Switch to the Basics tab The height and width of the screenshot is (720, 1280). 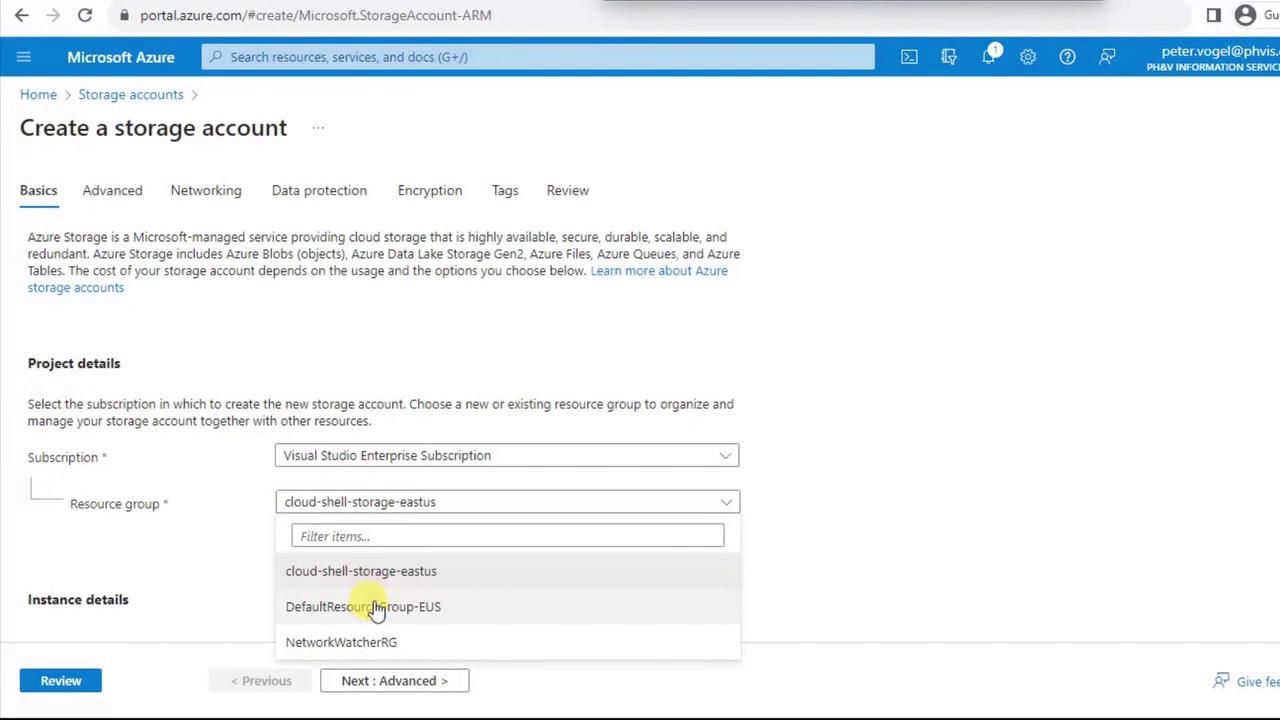coord(38,190)
